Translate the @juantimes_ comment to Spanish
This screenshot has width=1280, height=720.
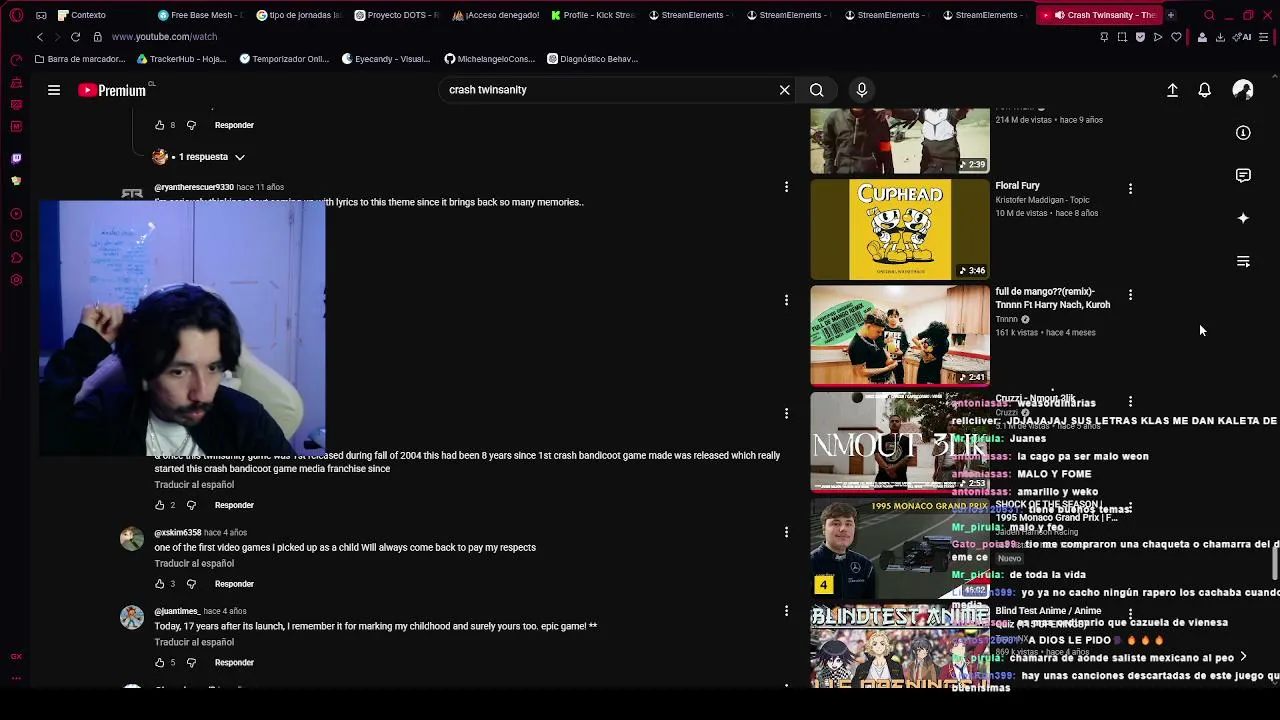point(194,642)
